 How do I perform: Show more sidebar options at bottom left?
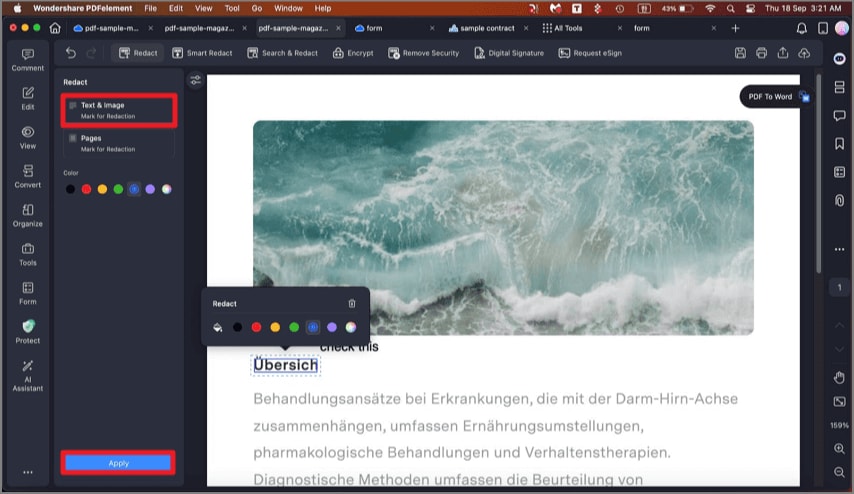28,472
